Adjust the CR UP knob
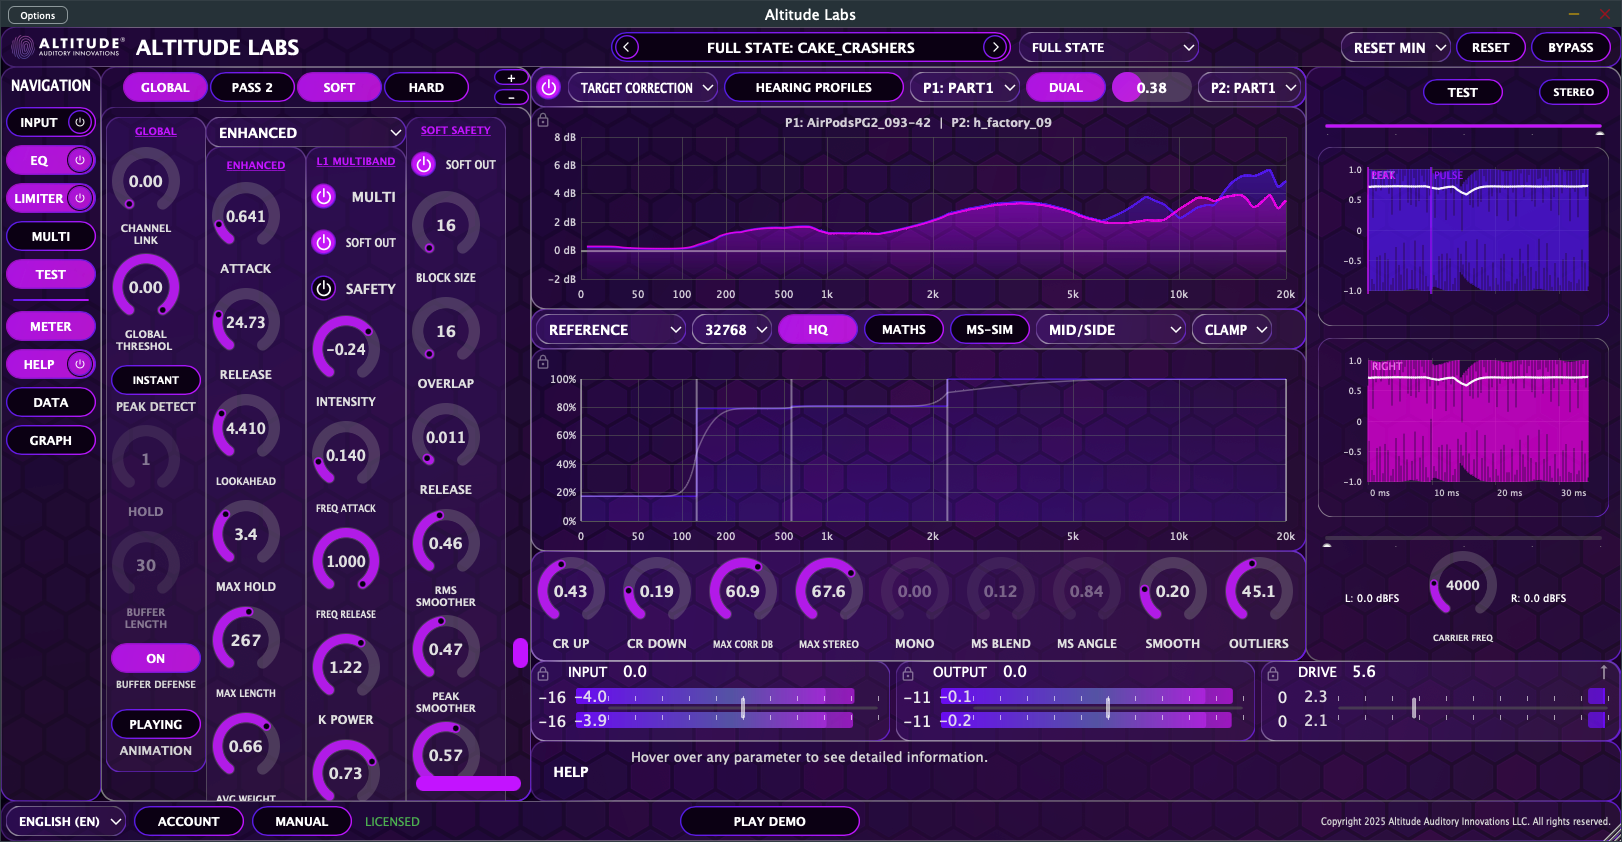Image resolution: width=1622 pixels, height=842 pixels. tap(571, 591)
